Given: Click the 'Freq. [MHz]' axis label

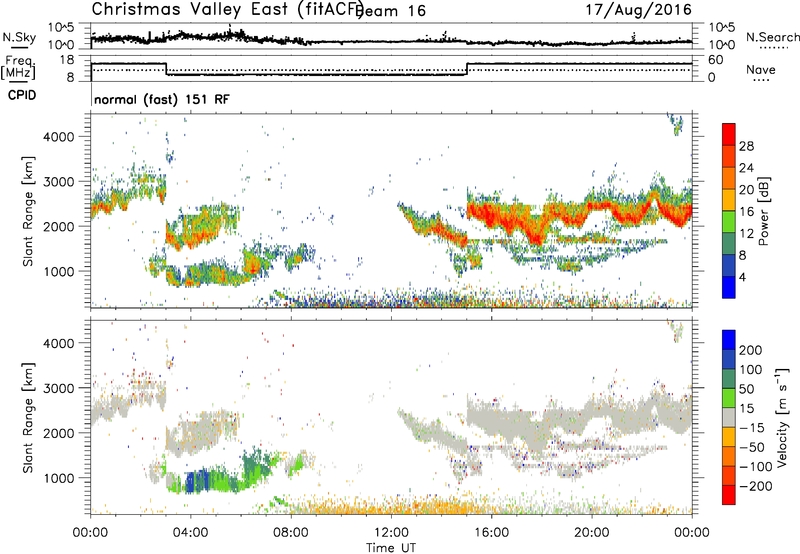Looking at the screenshot, I should click(x=18, y=68).
